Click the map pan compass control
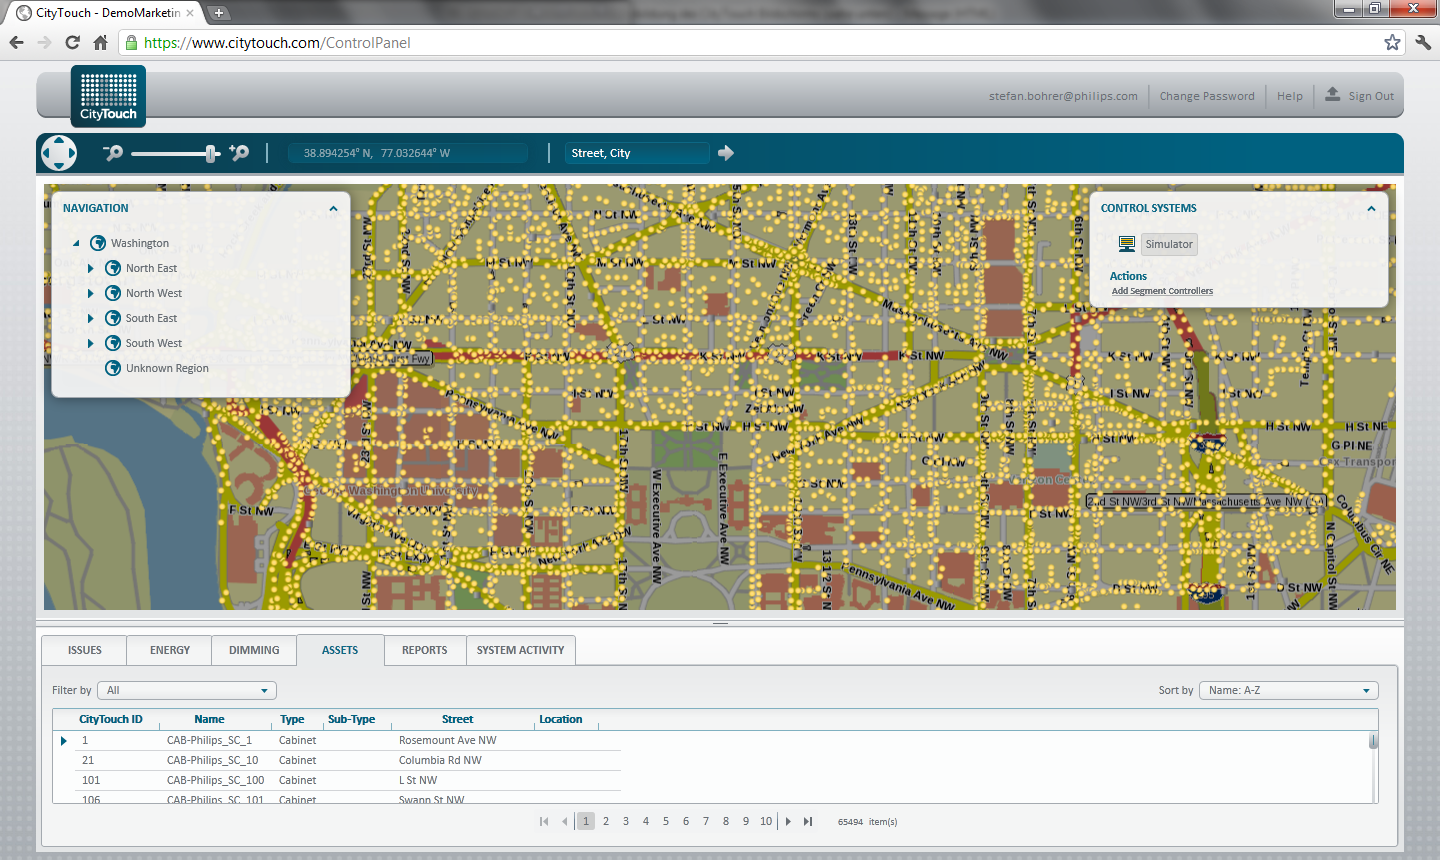 point(59,153)
